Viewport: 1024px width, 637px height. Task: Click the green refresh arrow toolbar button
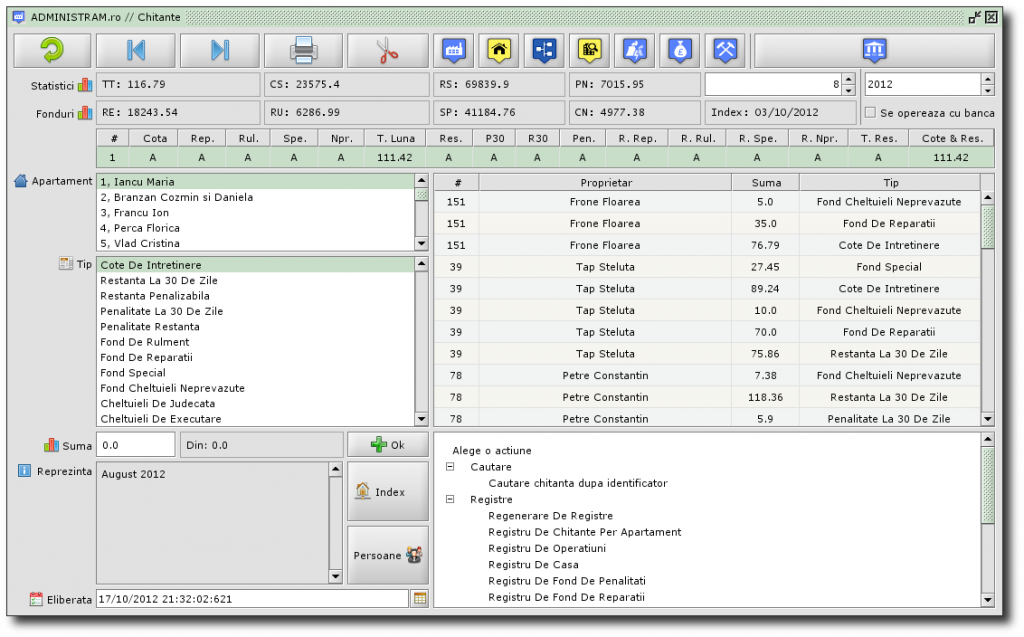click(x=52, y=50)
